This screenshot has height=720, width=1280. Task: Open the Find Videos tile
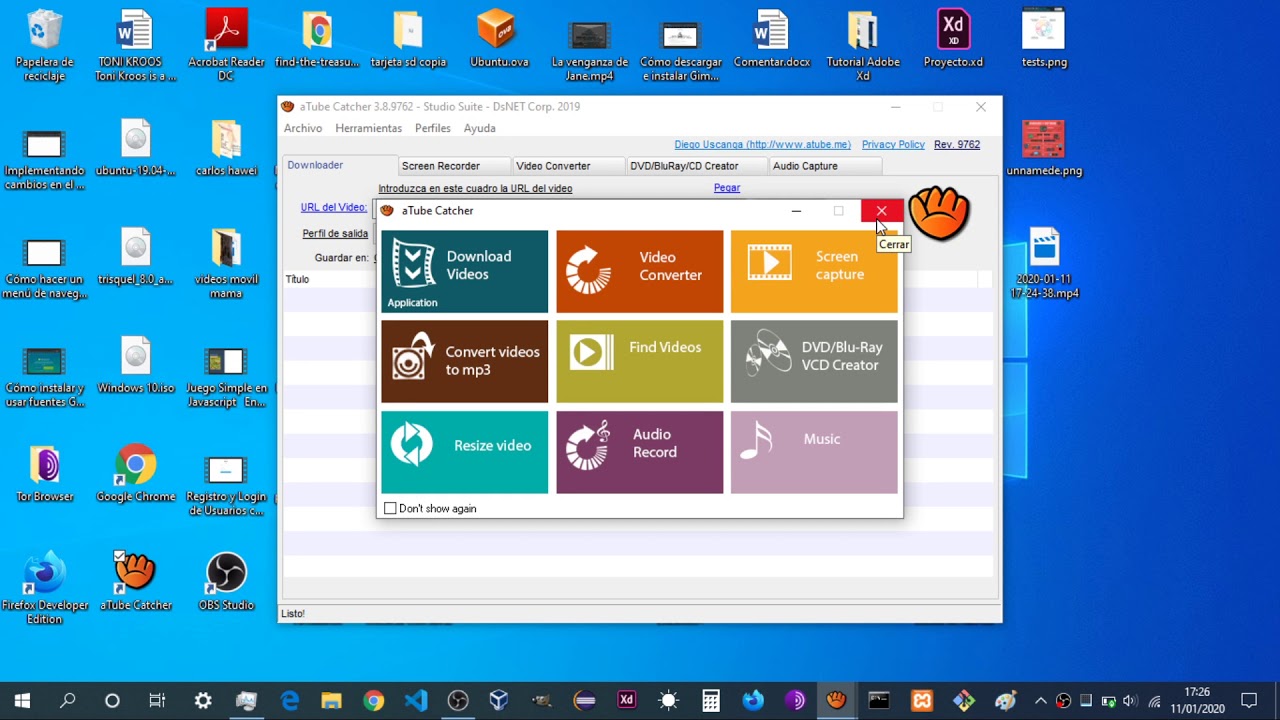(x=639, y=361)
